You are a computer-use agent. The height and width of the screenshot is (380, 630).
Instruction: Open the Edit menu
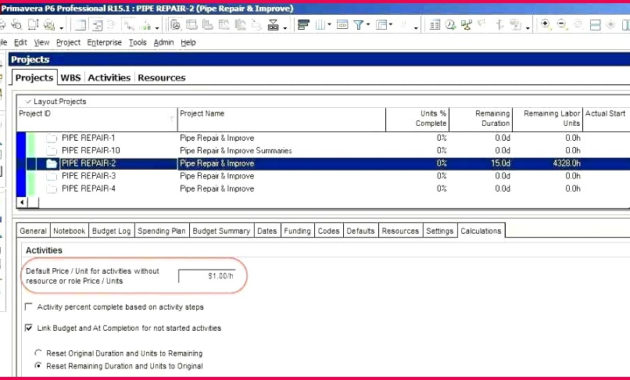[20, 43]
